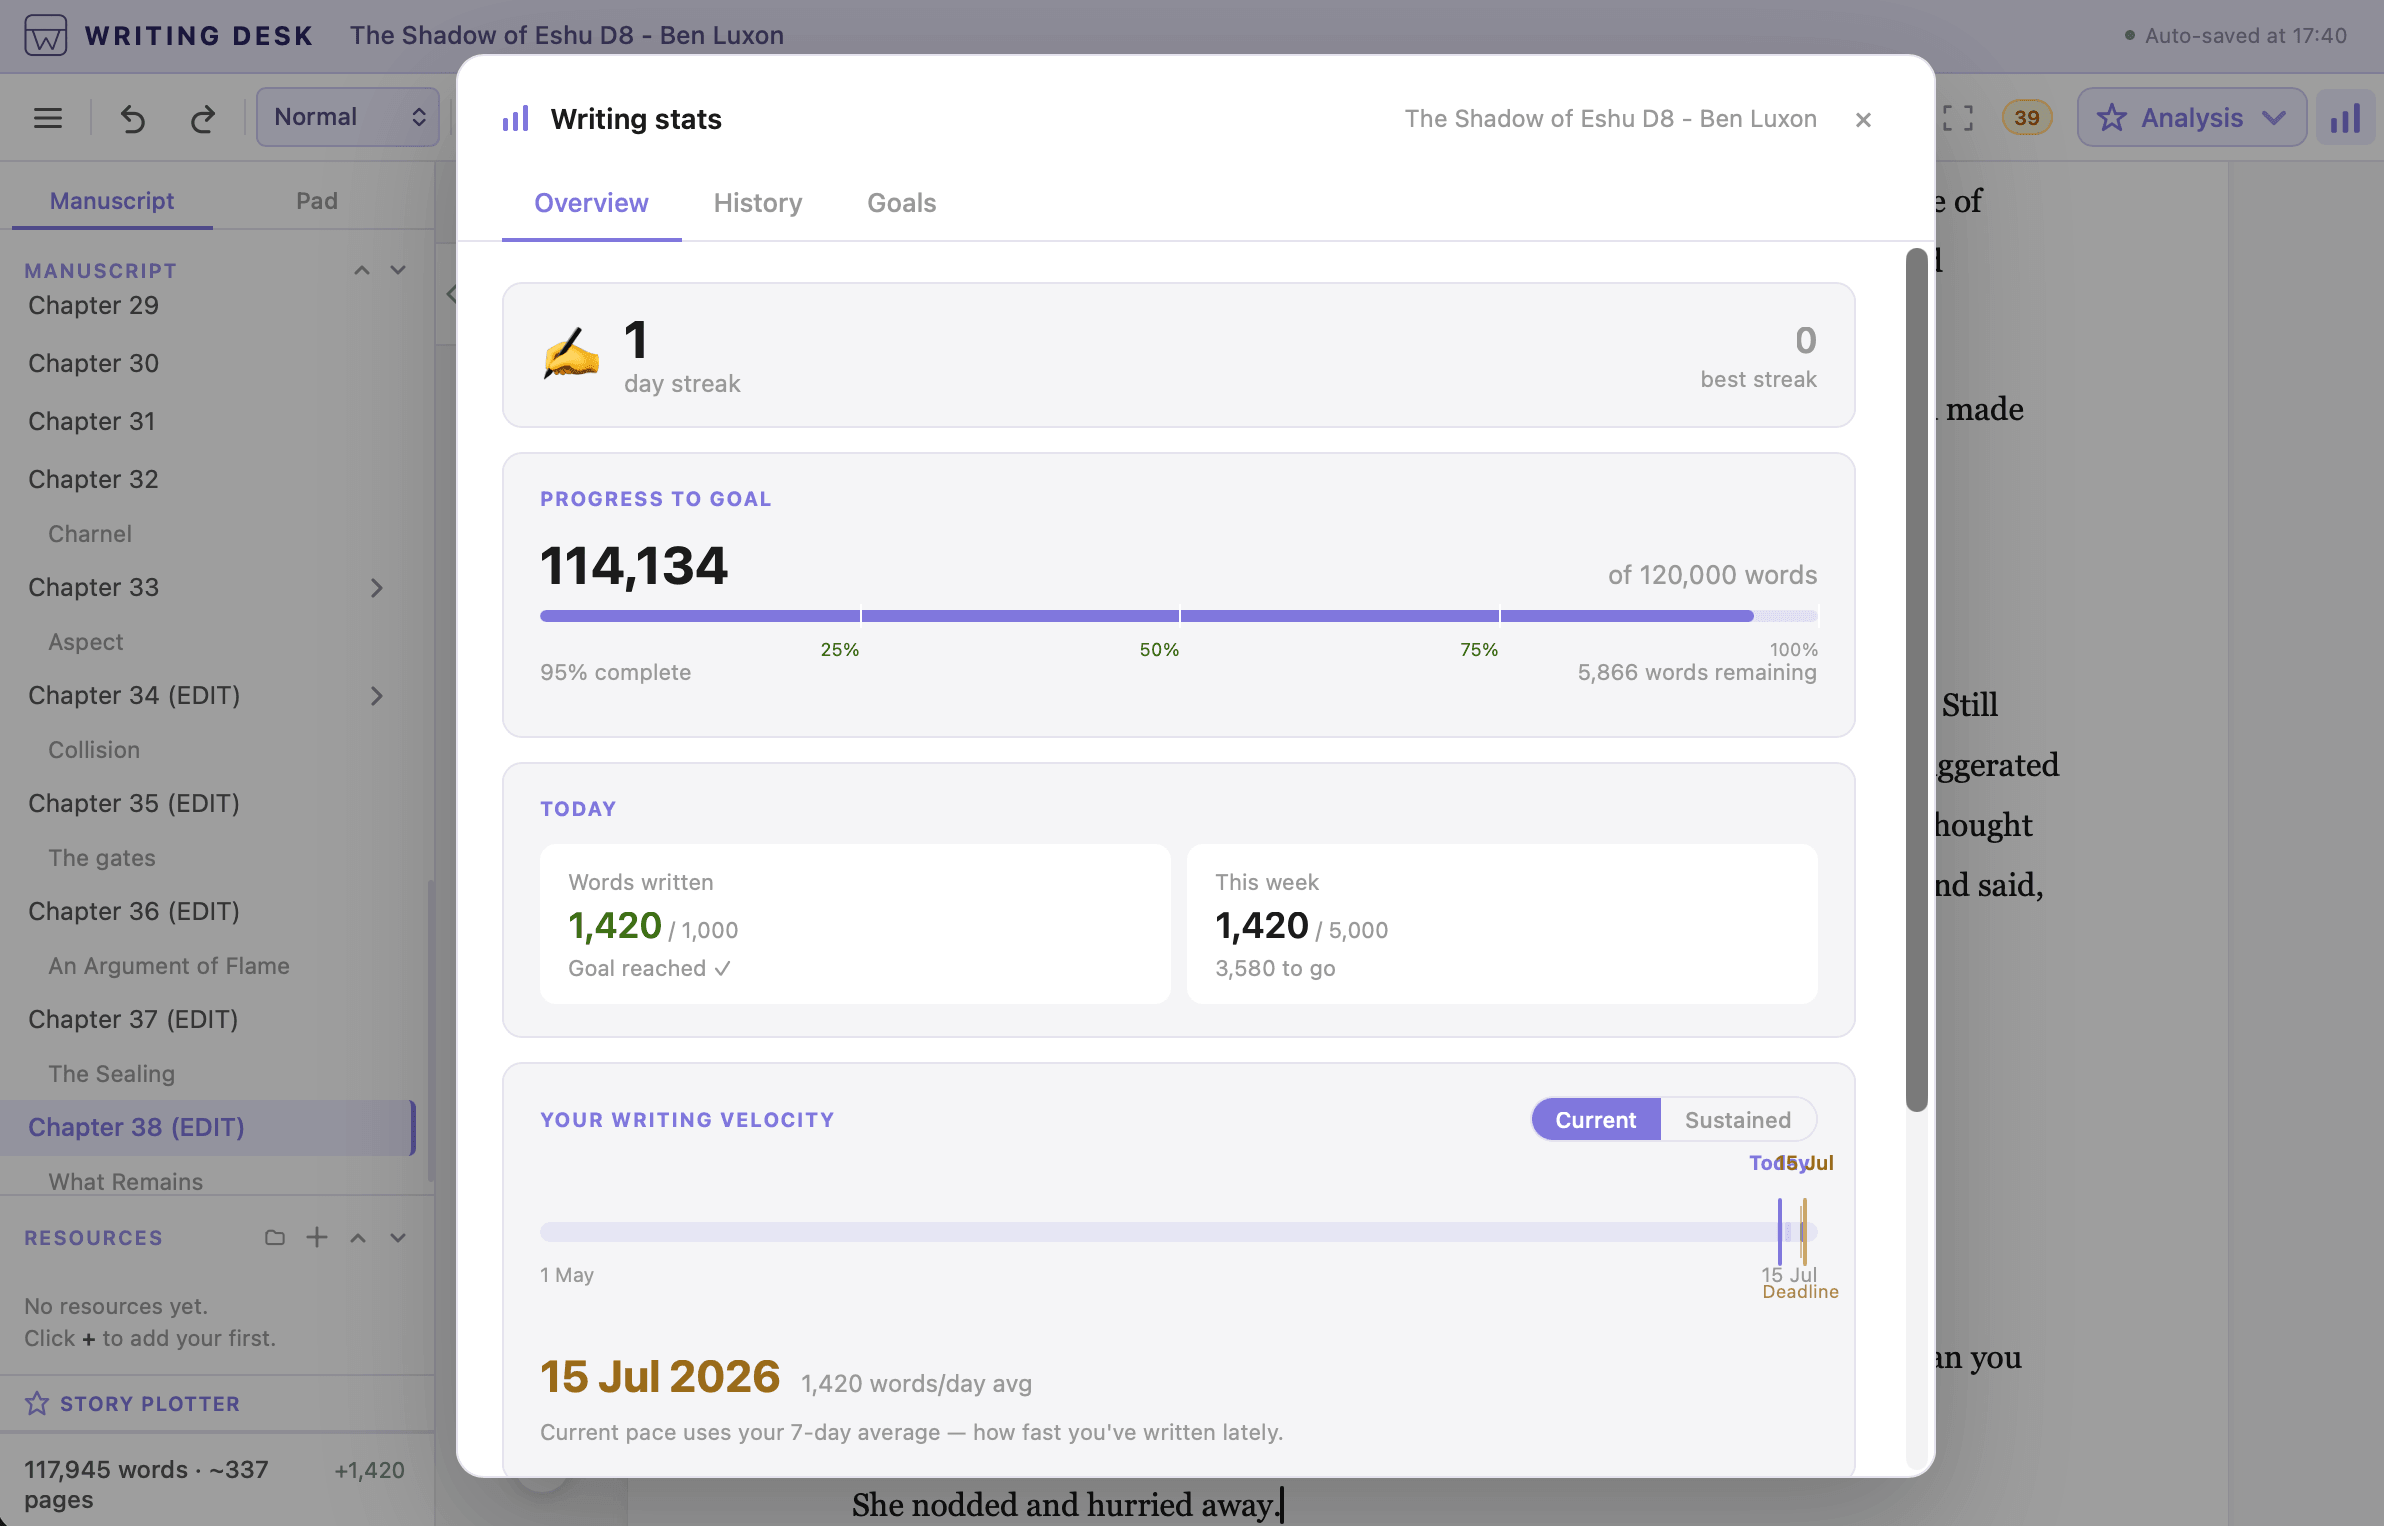The height and width of the screenshot is (1526, 2384).
Task: Click the Words written today card
Action: click(855, 924)
